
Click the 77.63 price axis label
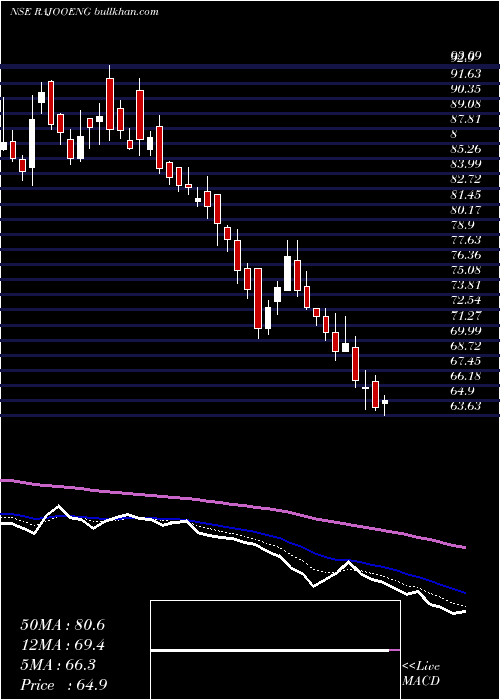click(465, 240)
